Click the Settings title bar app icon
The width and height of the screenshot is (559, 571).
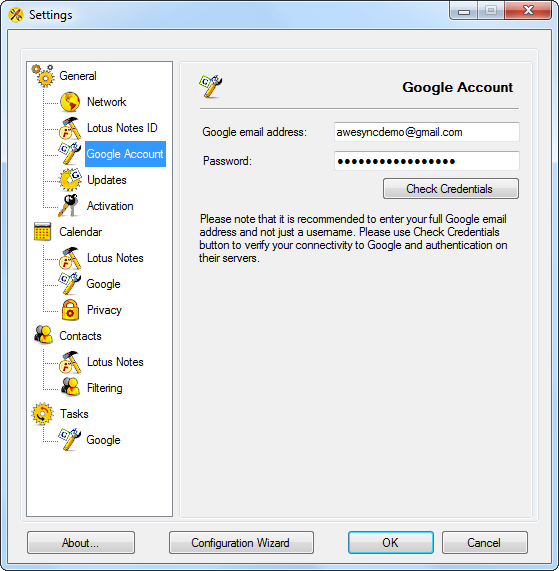click(x=16, y=15)
